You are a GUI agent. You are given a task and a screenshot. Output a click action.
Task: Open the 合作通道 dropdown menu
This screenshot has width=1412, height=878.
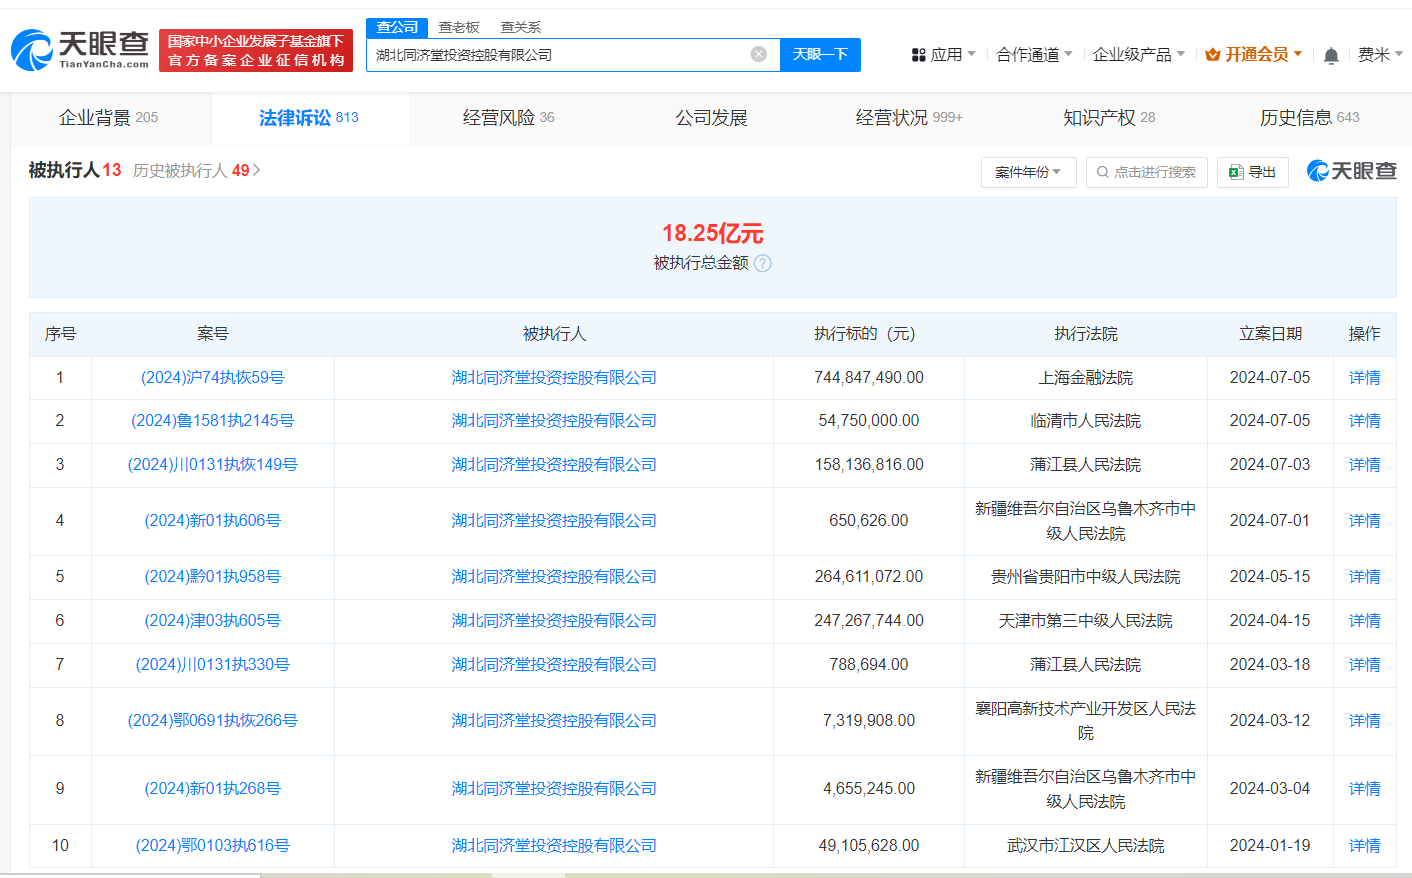pos(1034,54)
